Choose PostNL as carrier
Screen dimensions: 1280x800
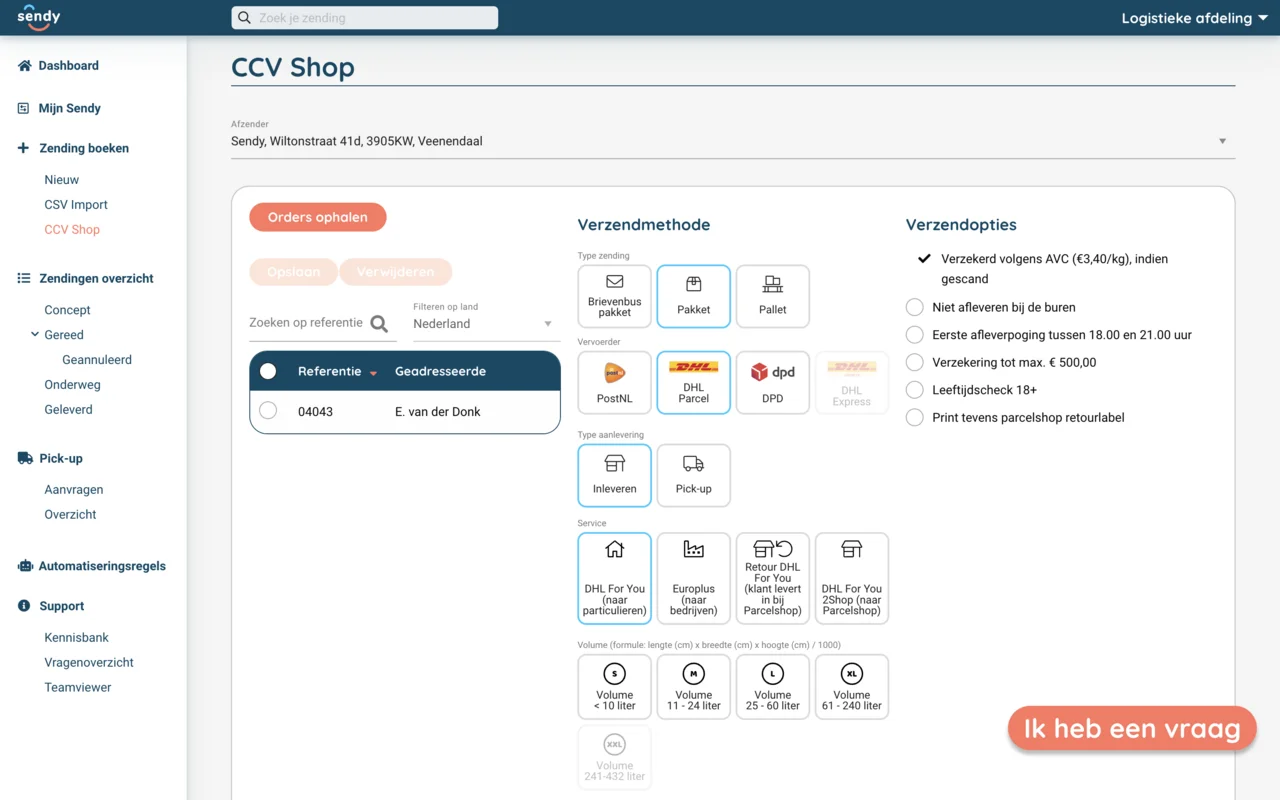(615, 382)
